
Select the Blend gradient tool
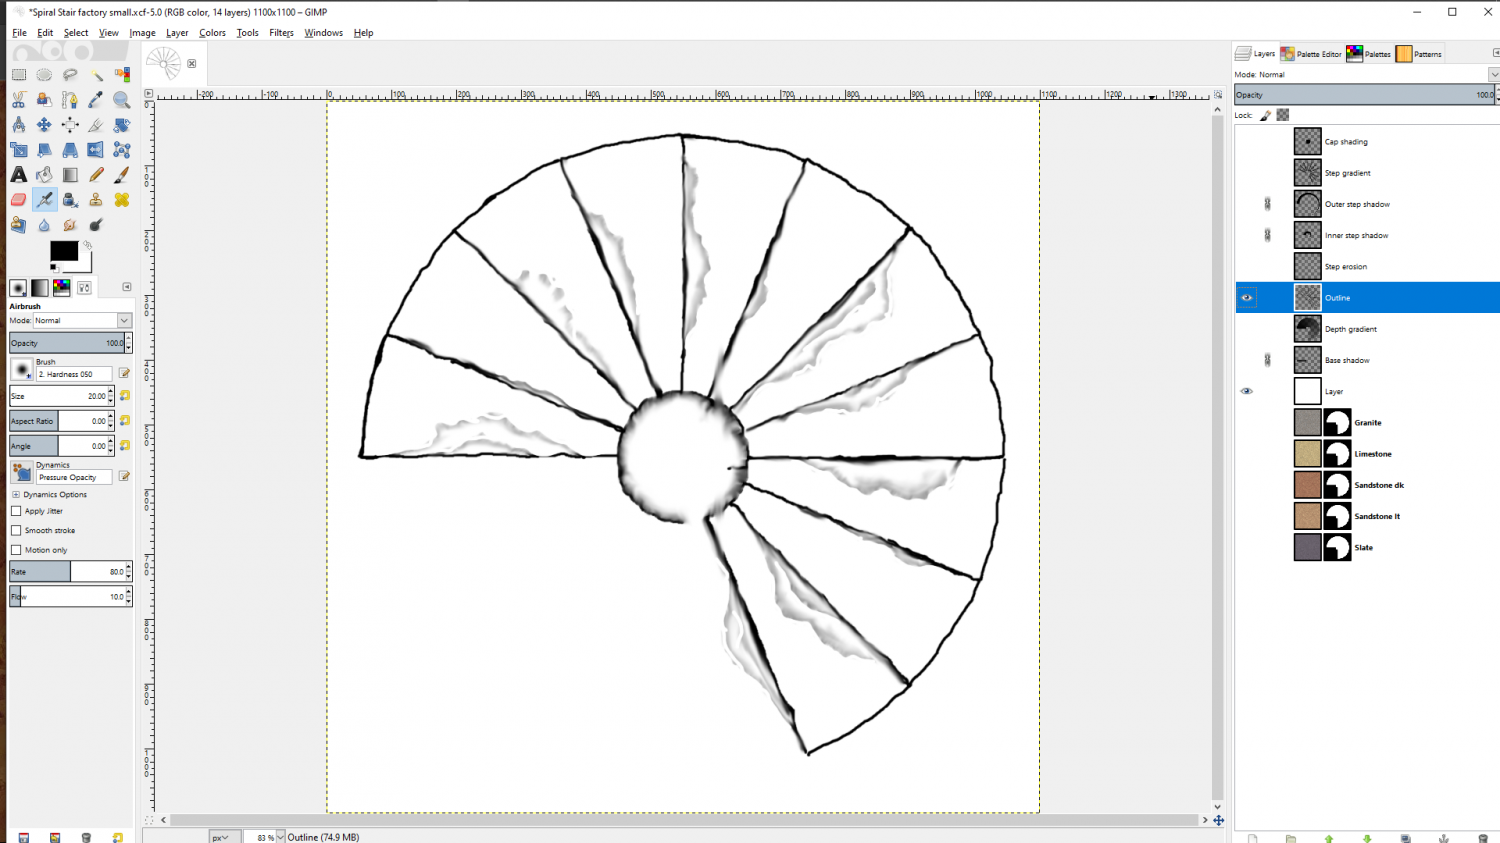pyautogui.click(x=70, y=175)
